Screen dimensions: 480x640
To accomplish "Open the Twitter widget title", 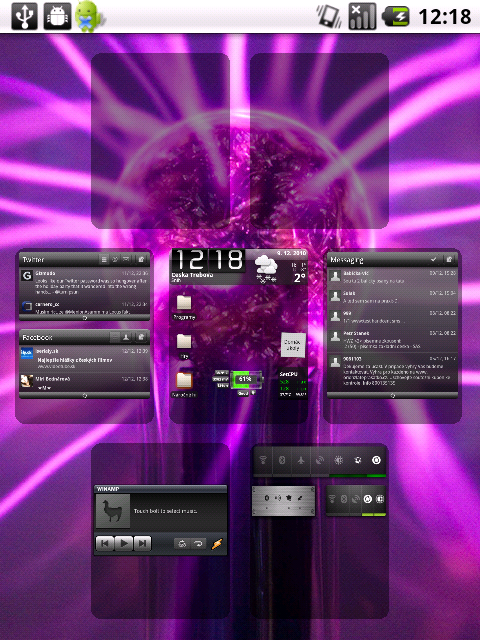I will click(33, 260).
